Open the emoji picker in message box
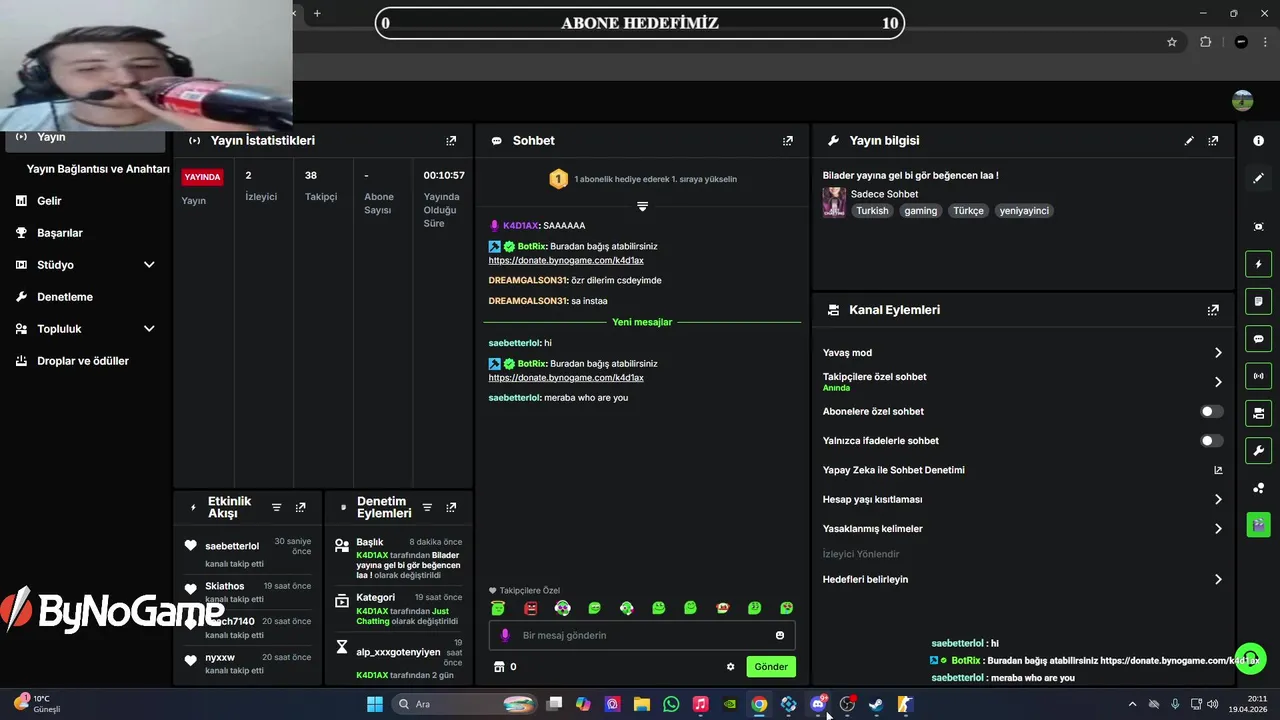 (x=780, y=635)
